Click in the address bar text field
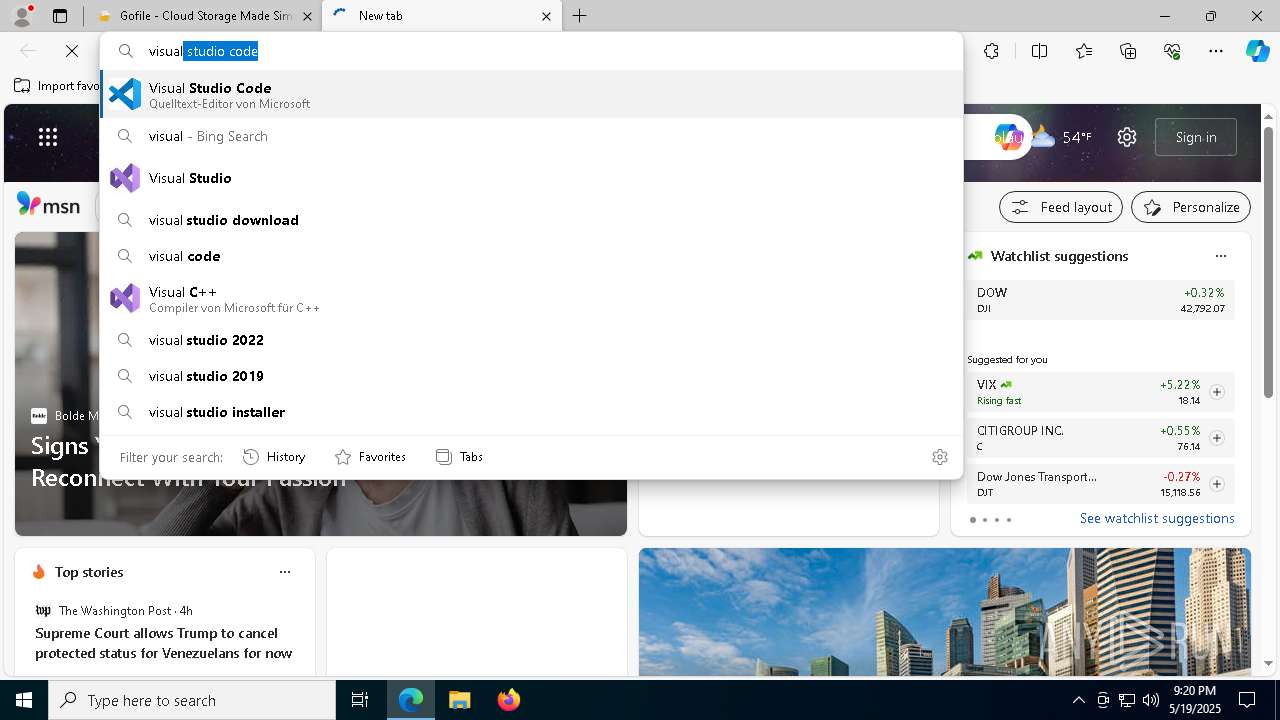The image size is (1280, 720). (x=531, y=51)
